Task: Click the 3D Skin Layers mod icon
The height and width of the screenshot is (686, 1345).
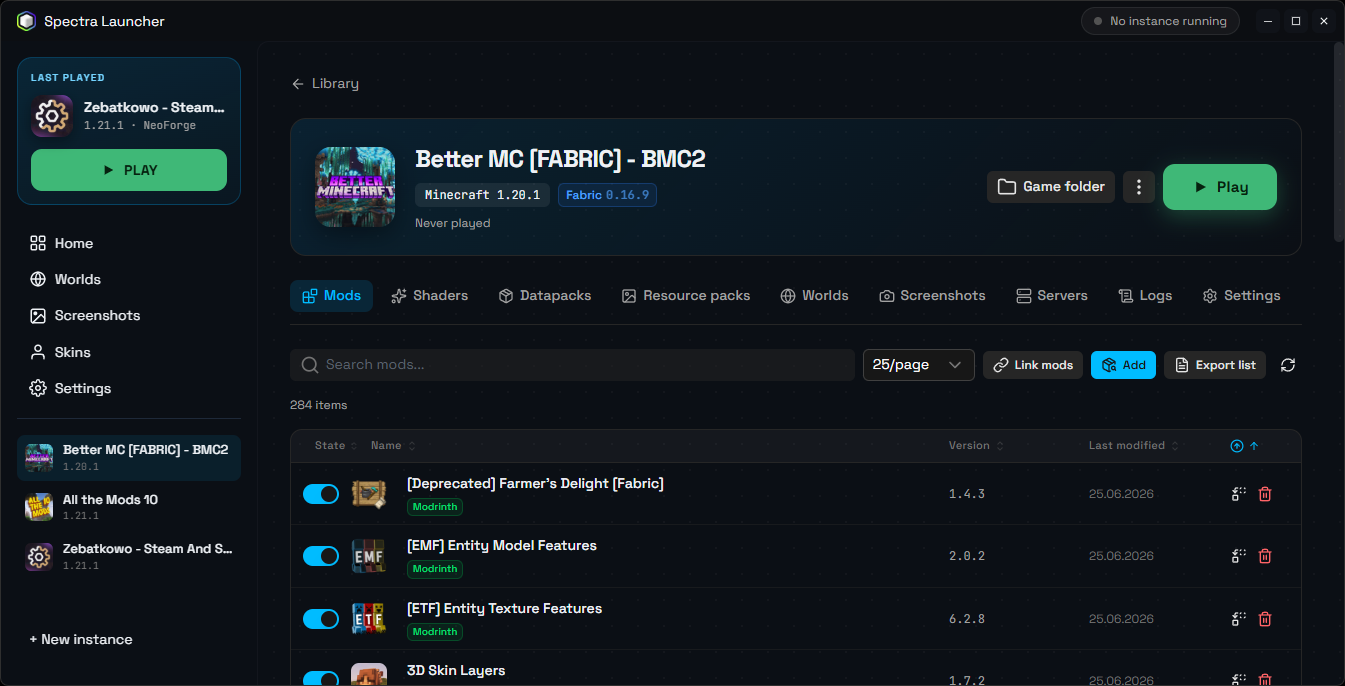Action: tap(369, 675)
